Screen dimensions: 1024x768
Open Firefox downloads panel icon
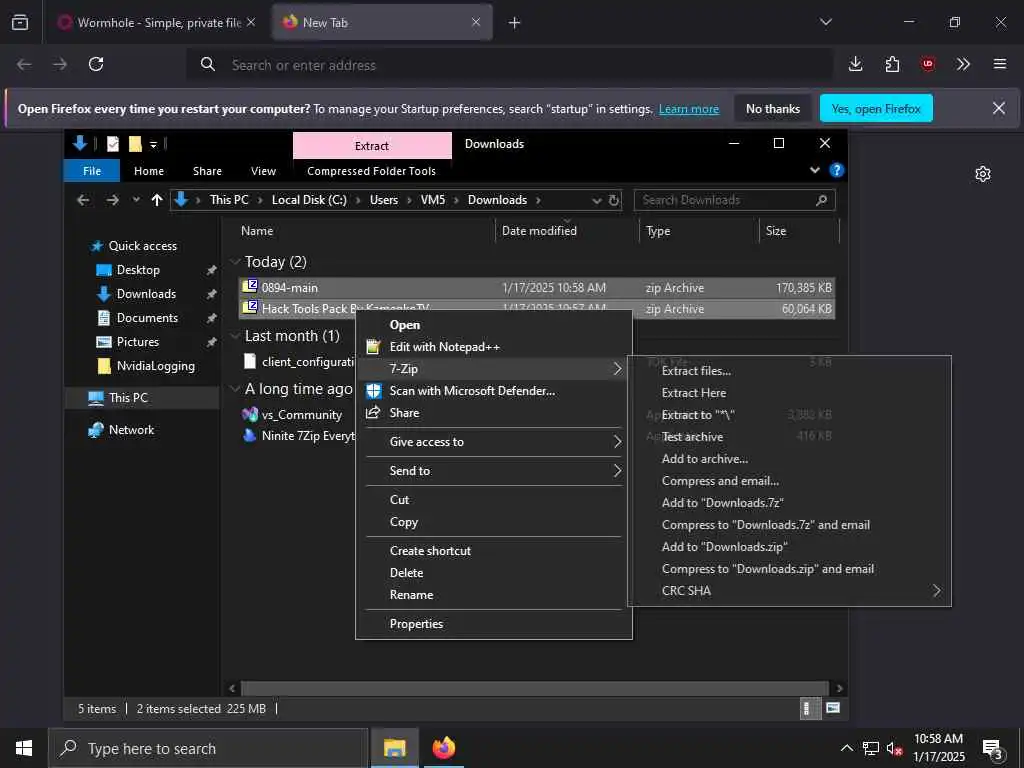(x=856, y=64)
